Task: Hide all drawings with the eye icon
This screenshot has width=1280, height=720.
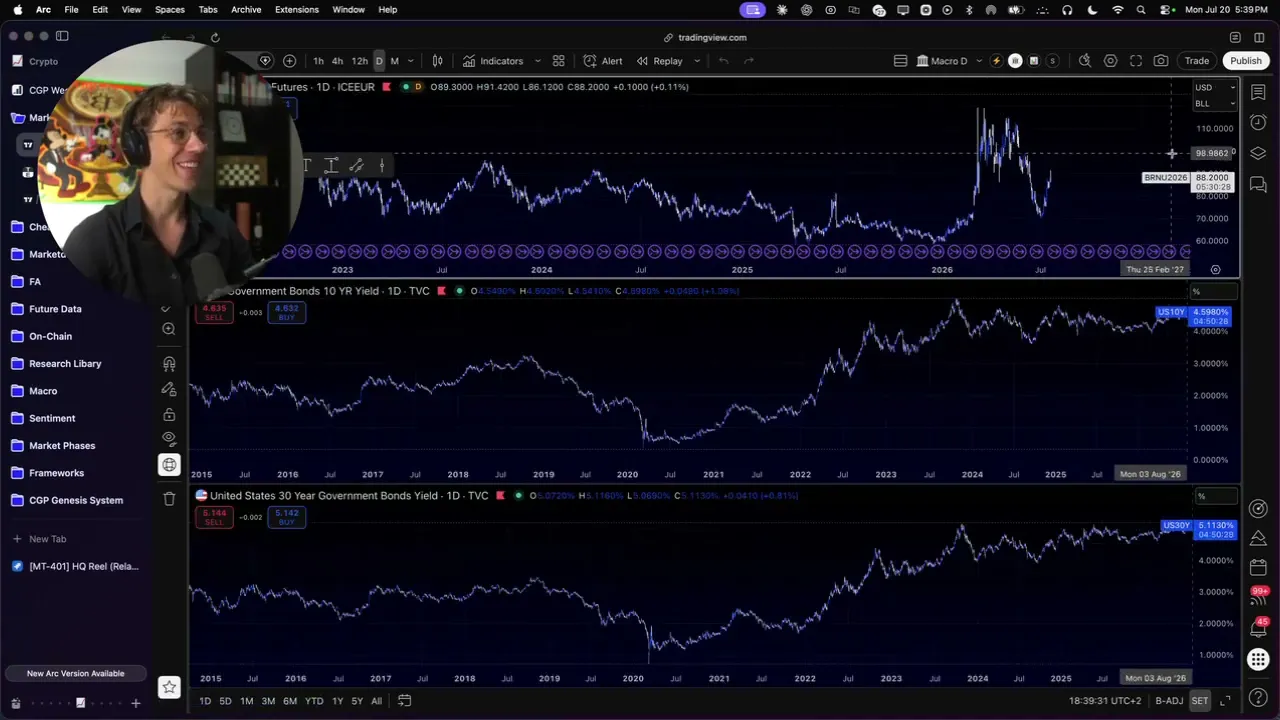Action: pyautogui.click(x=169, y=439)
